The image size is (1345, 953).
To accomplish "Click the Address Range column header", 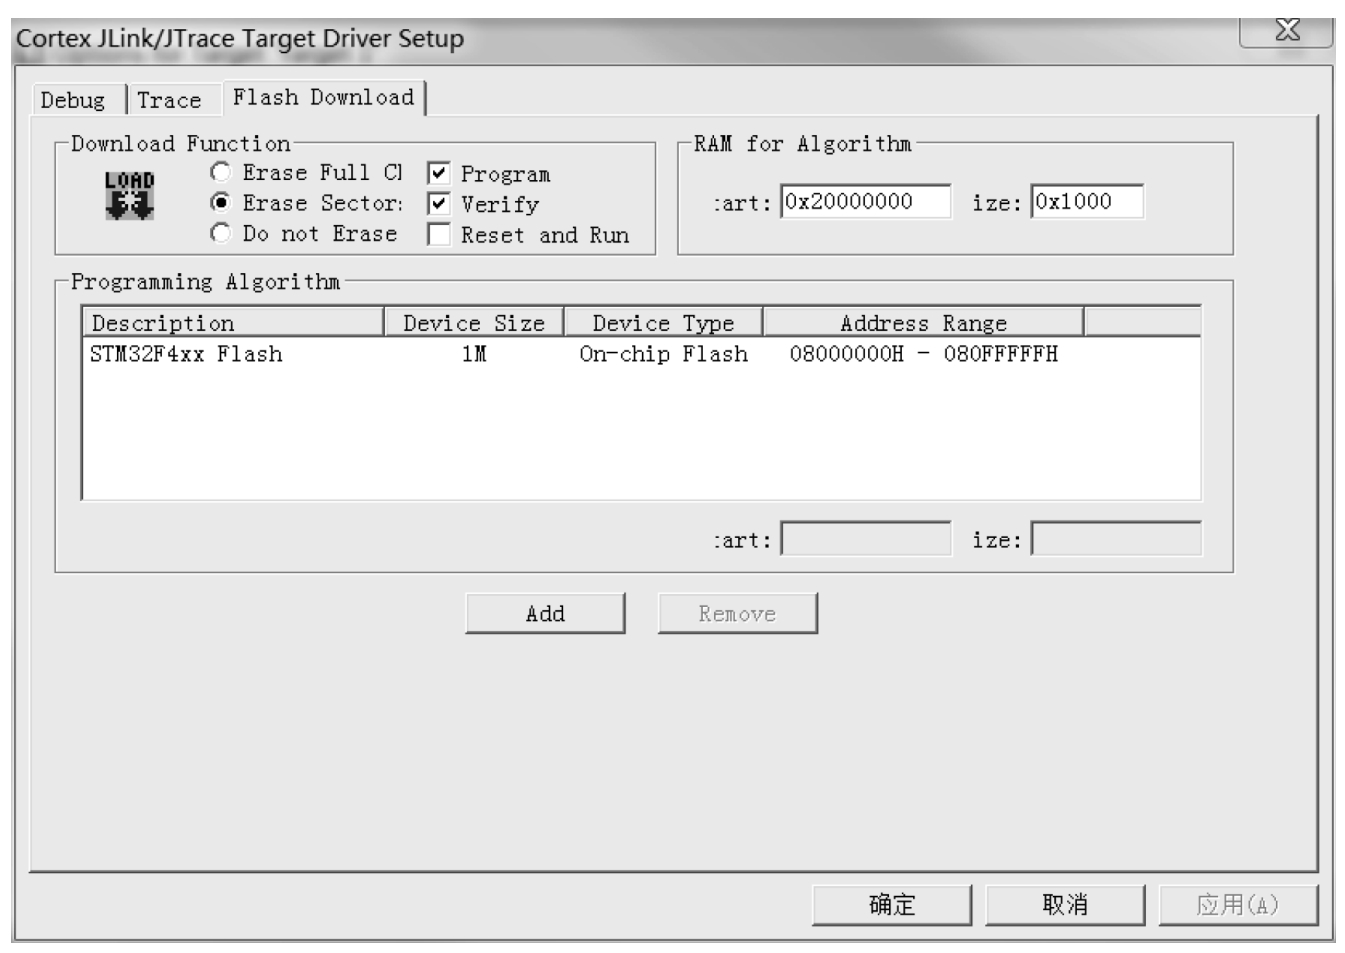I will [x=924, y=322].
